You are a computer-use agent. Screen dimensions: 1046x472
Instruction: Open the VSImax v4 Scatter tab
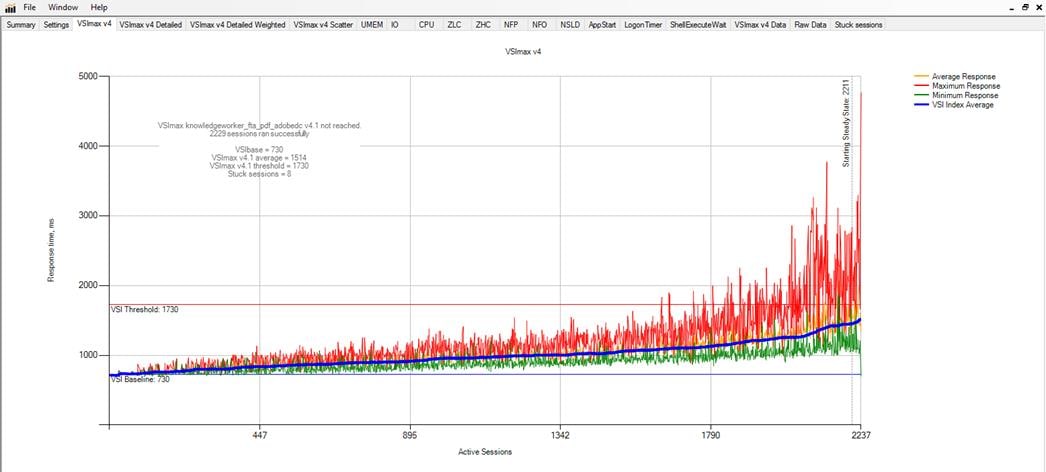tap(324, 25)
